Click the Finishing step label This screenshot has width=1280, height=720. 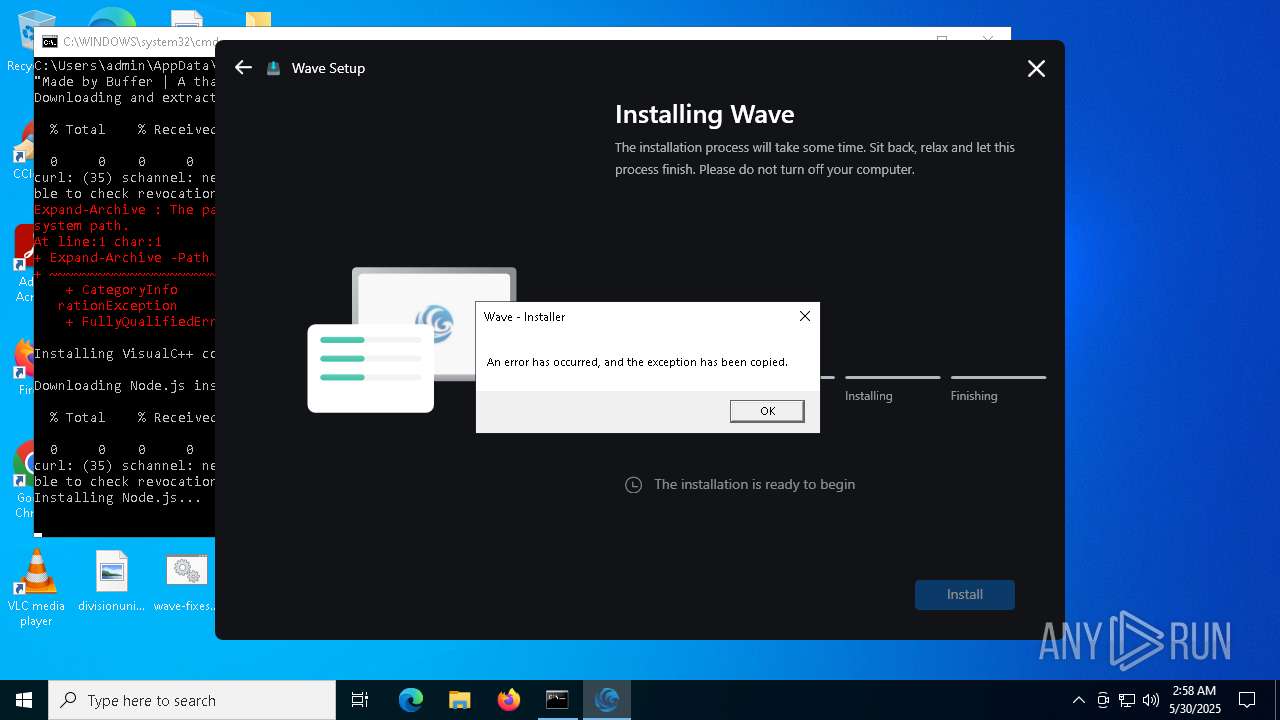pyautogui.click(x=974, y=396)
